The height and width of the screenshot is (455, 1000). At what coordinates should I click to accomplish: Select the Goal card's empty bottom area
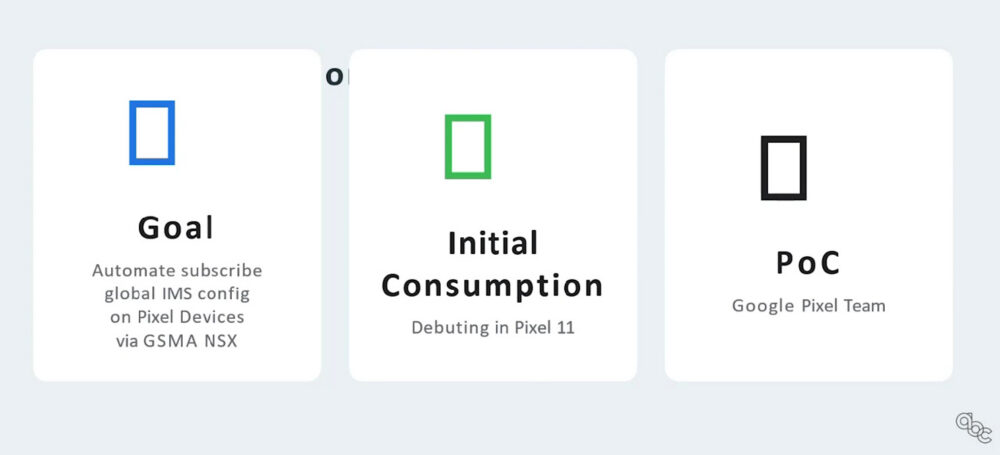coord(177,366)
